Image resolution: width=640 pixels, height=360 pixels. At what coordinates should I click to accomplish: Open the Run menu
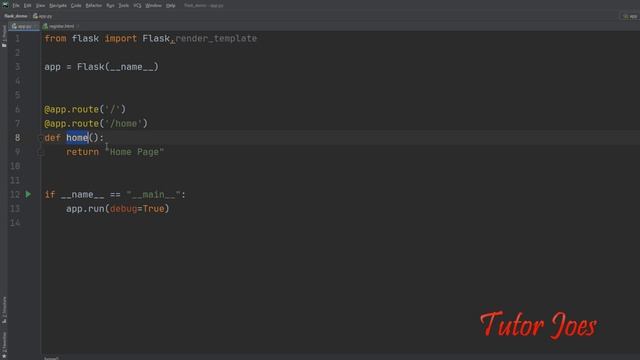(110, 6)
